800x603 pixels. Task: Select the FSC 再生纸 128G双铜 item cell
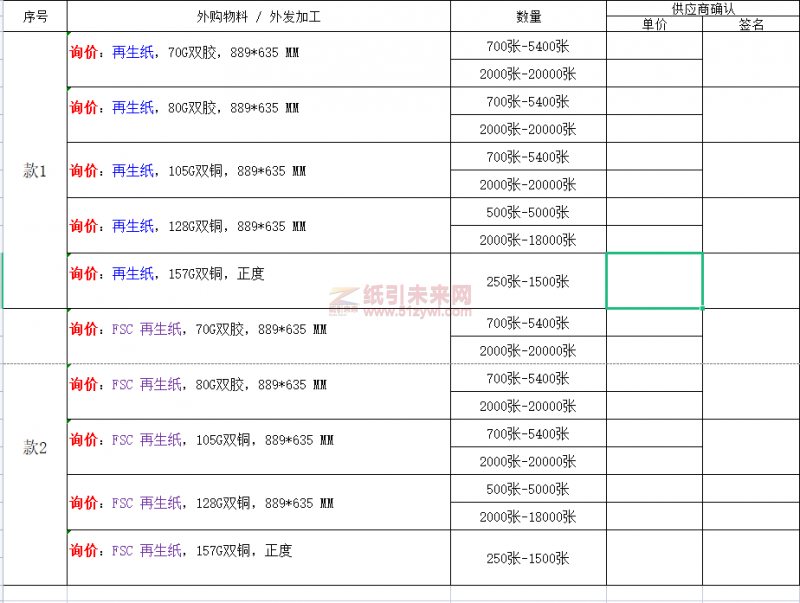coord(258,502)
